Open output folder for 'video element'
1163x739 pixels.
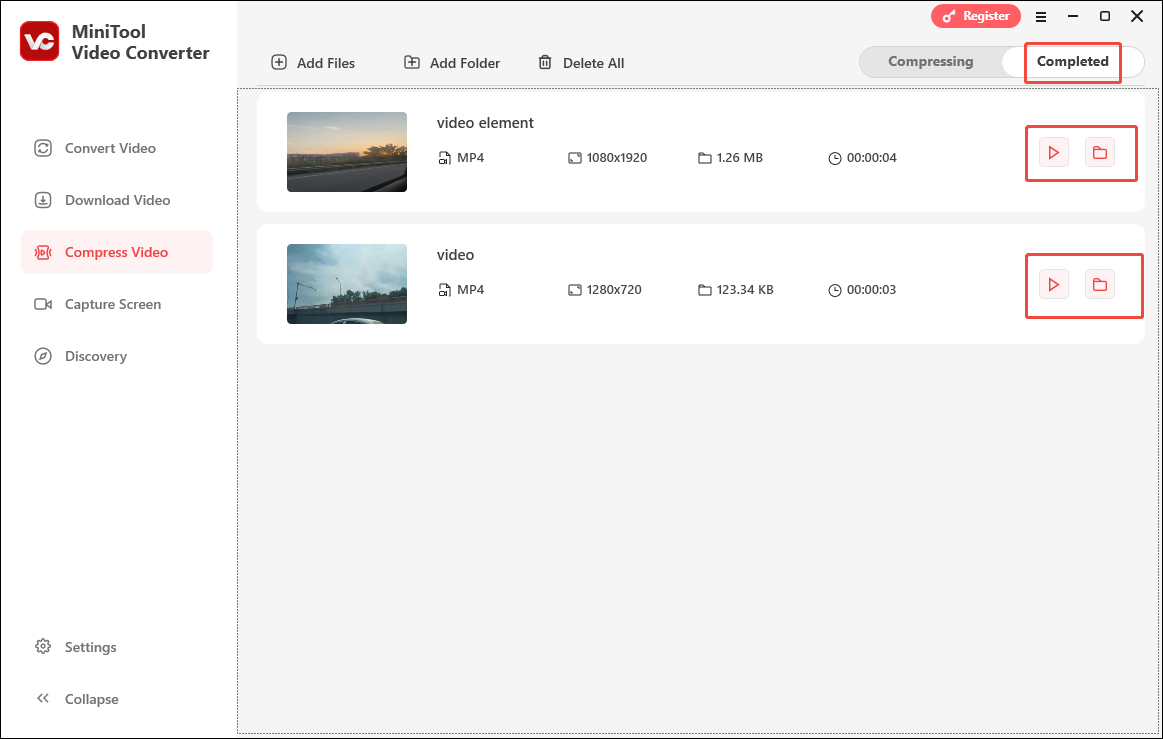coord(1100,152)
